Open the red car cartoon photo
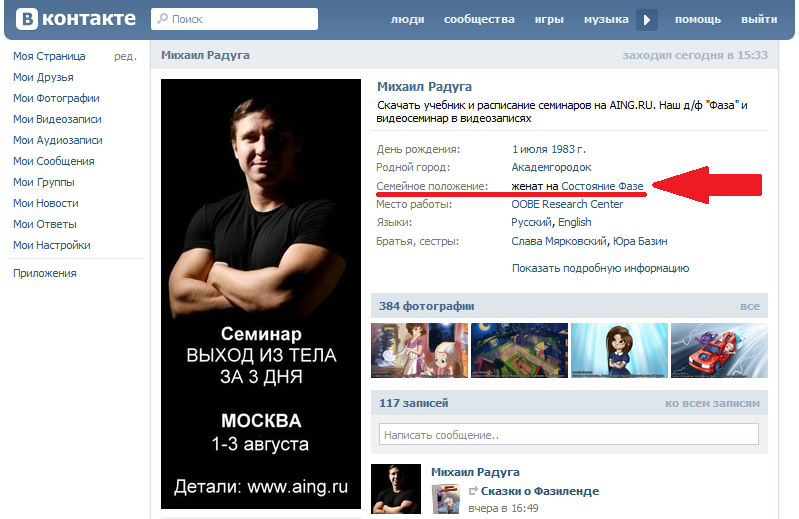The image size is (799, 519). click(719, 350)
